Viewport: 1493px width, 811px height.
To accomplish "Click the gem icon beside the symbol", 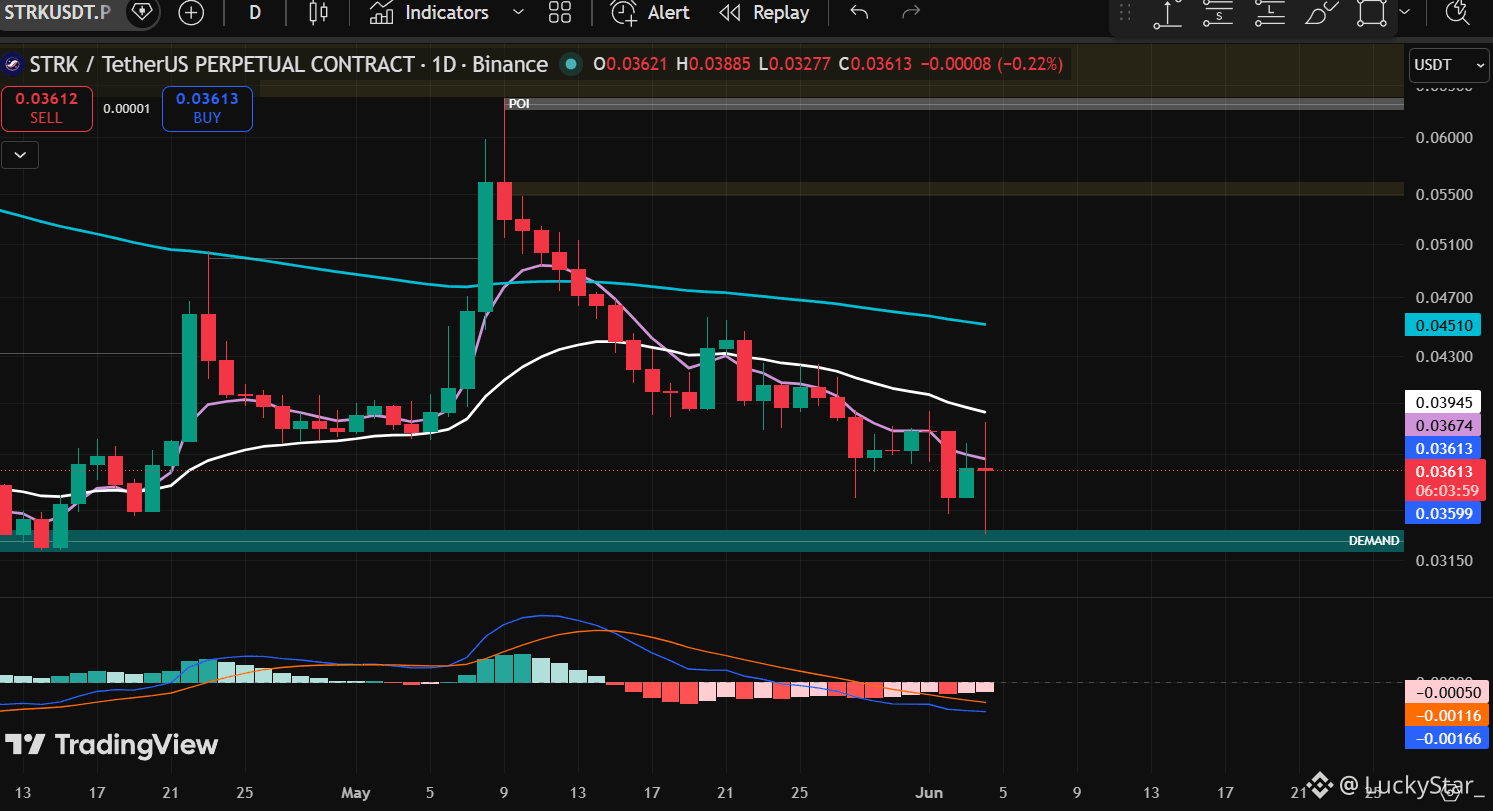I will point(141,13).
